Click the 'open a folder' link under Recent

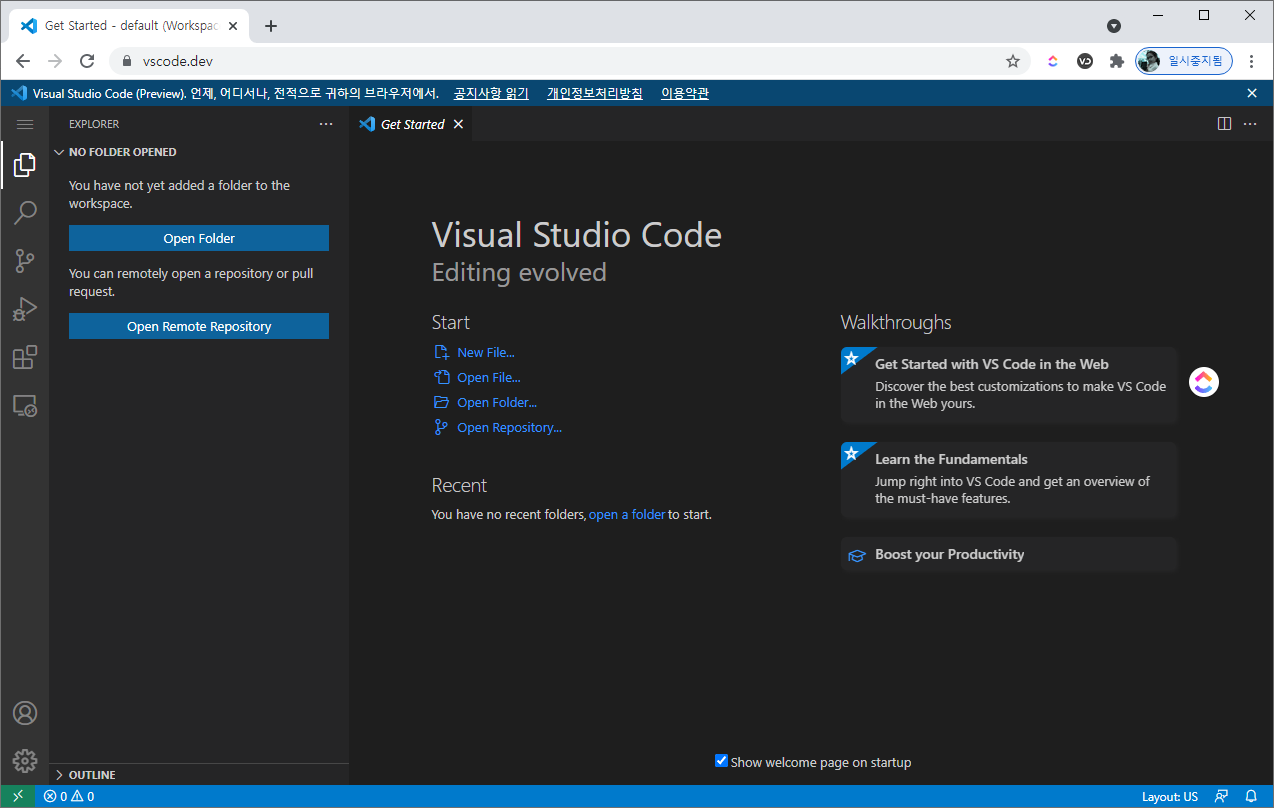coord(627,514)
